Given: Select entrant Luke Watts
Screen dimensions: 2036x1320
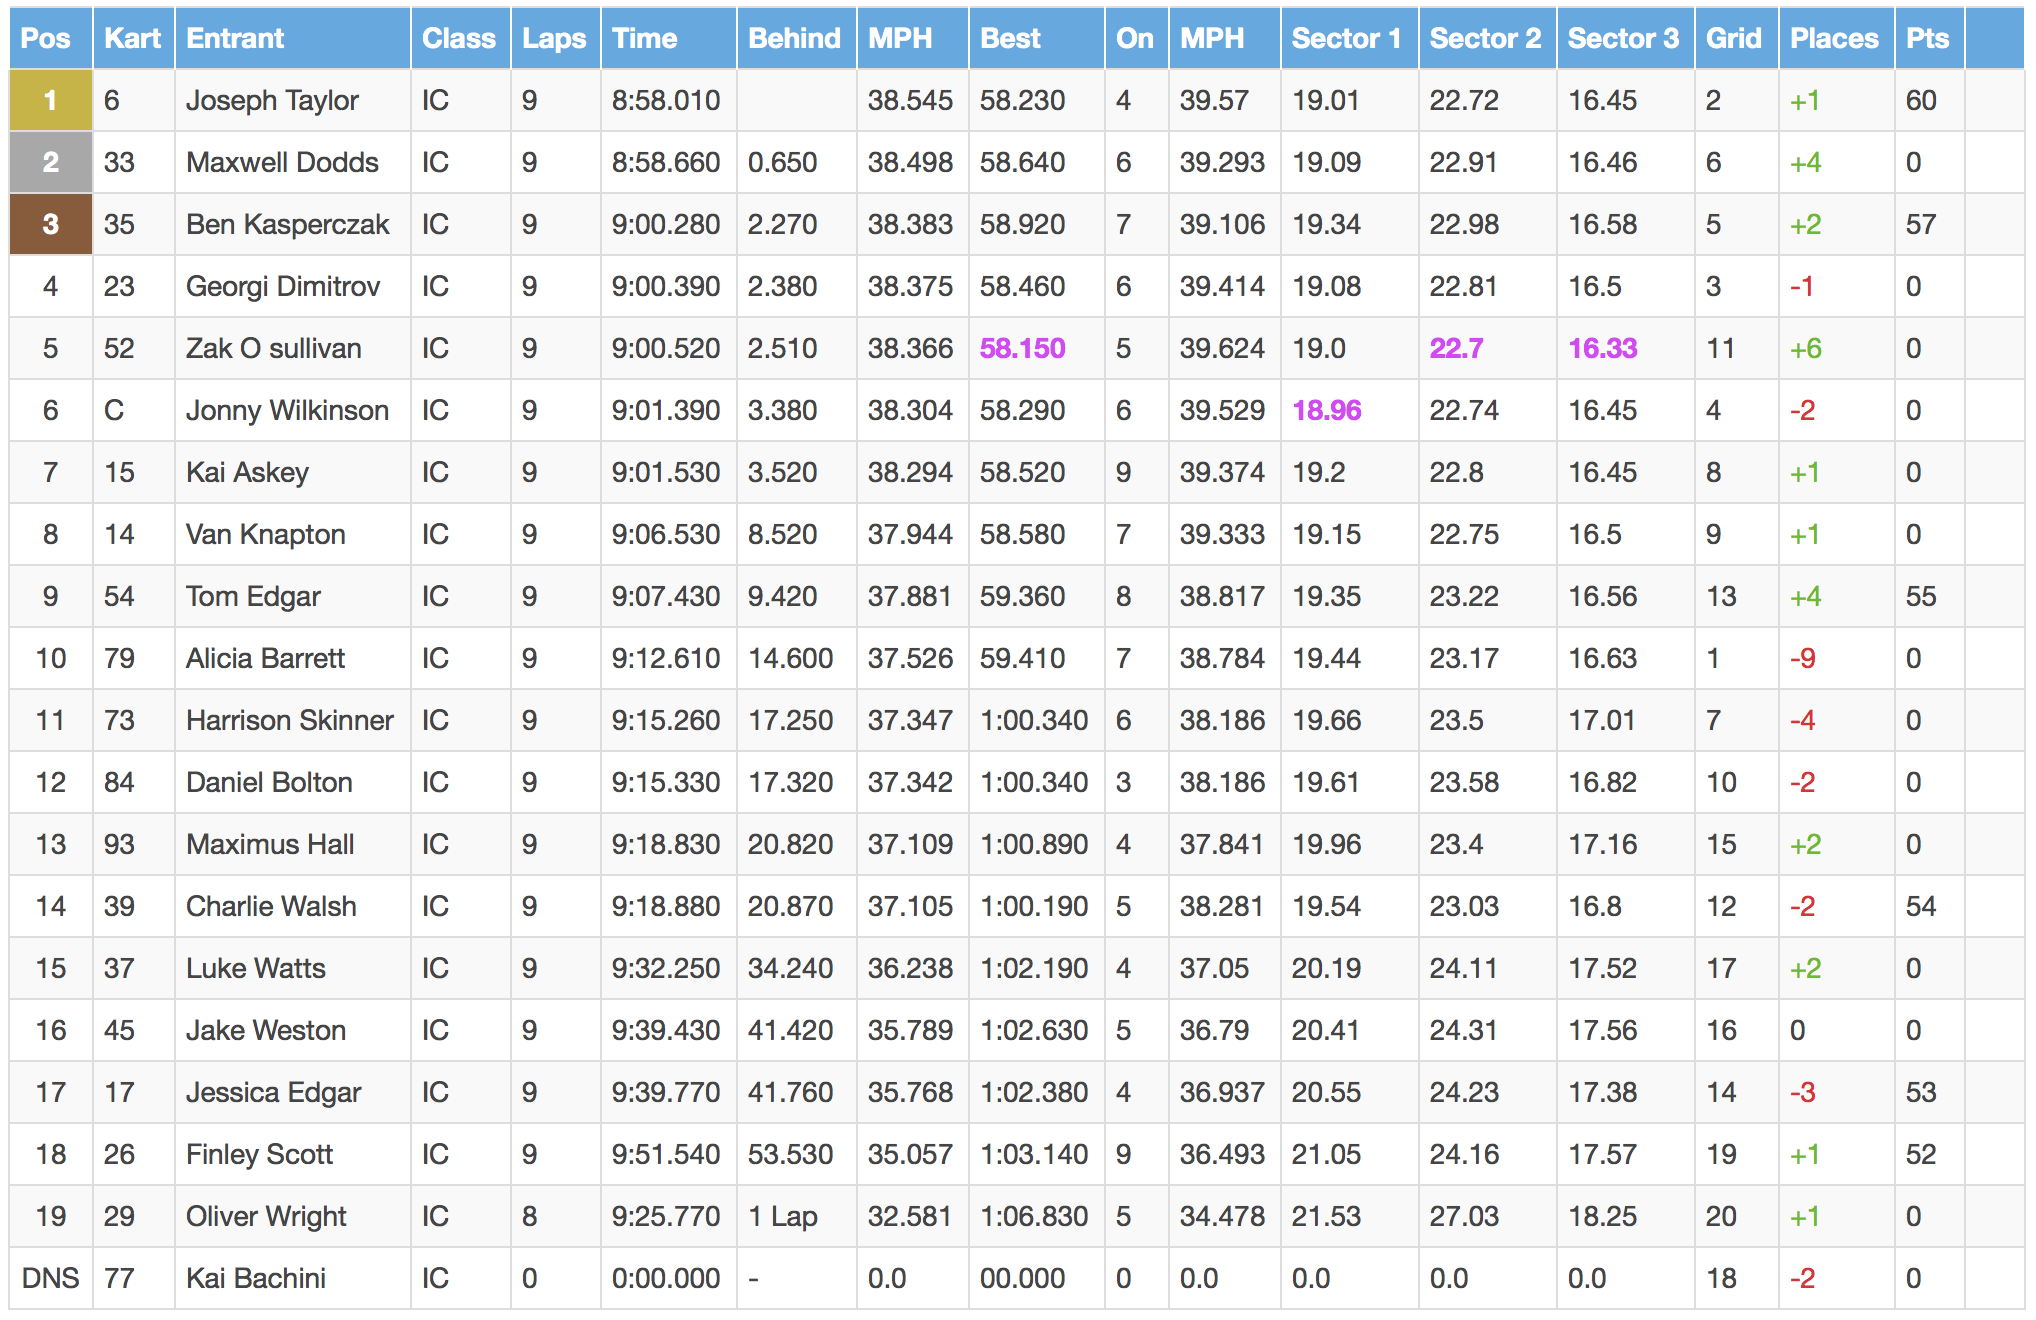Looking at the screenshot, I should (x=256, y=968).
